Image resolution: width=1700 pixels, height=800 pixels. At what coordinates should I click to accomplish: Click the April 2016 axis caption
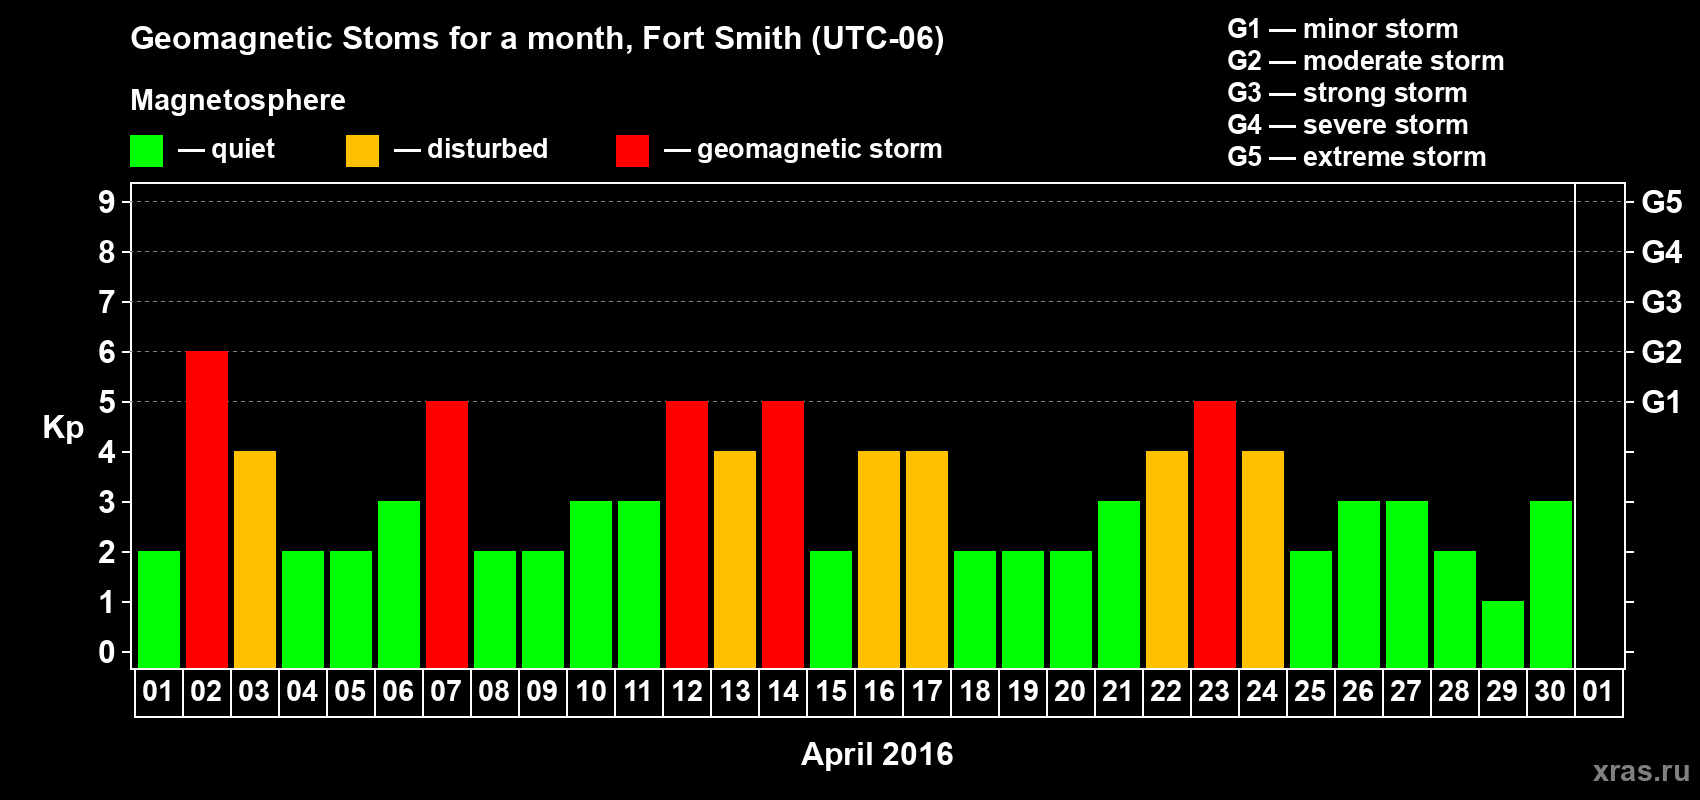(x=877, y=754)
